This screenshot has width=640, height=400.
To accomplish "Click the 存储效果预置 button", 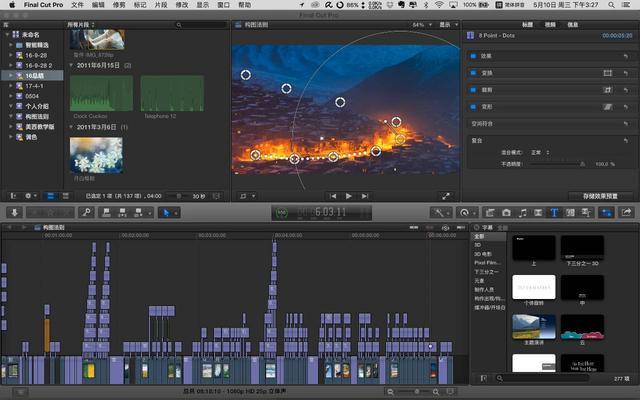I will click(x=599, y=196).
